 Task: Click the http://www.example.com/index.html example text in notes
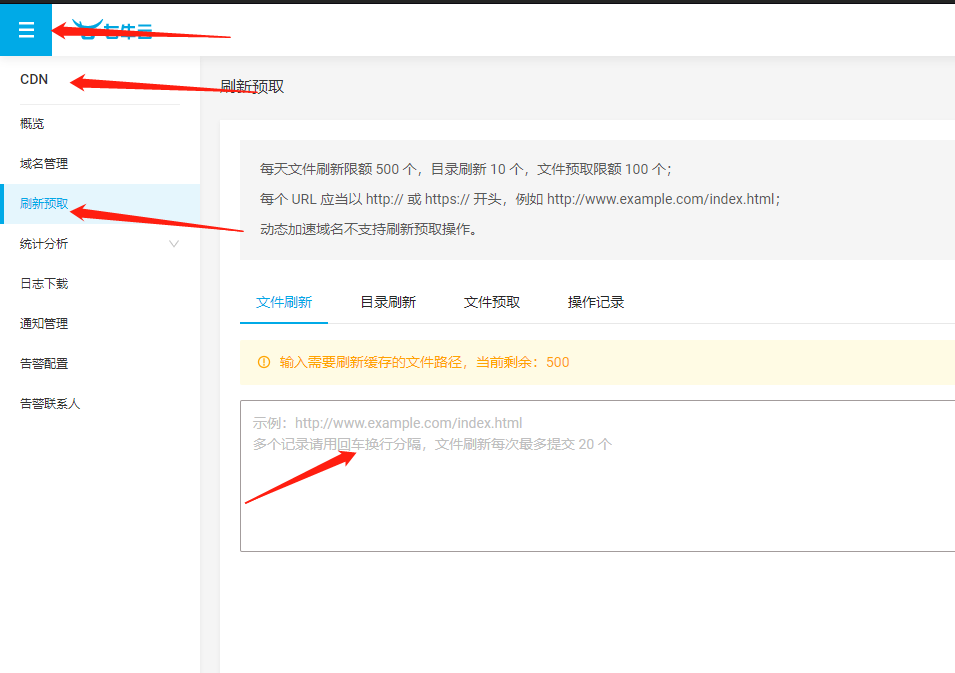click(x=661, y=199)
